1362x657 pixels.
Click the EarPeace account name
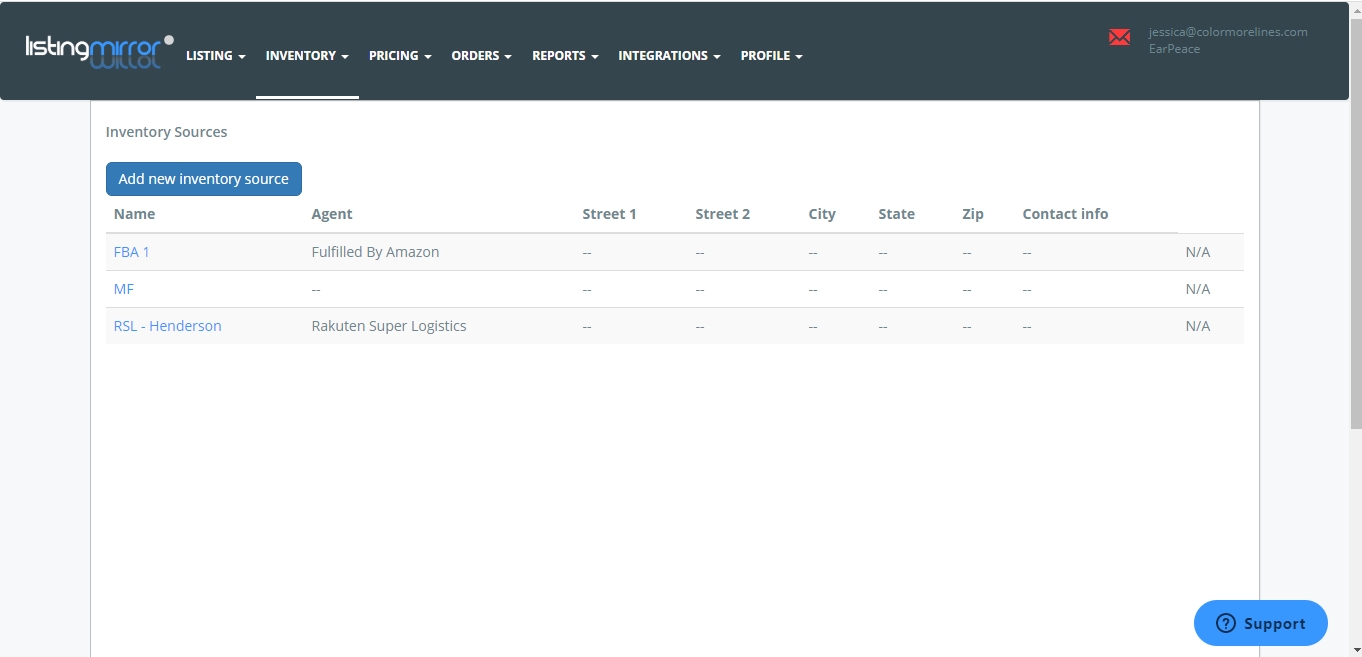[1174, 49]
